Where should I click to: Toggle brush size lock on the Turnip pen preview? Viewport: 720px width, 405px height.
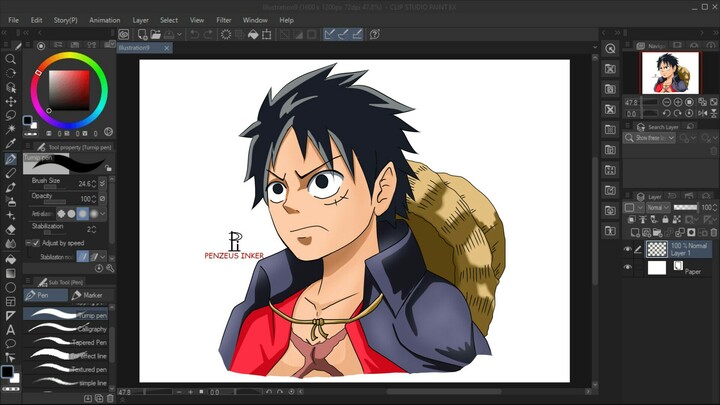pos(107,168)
